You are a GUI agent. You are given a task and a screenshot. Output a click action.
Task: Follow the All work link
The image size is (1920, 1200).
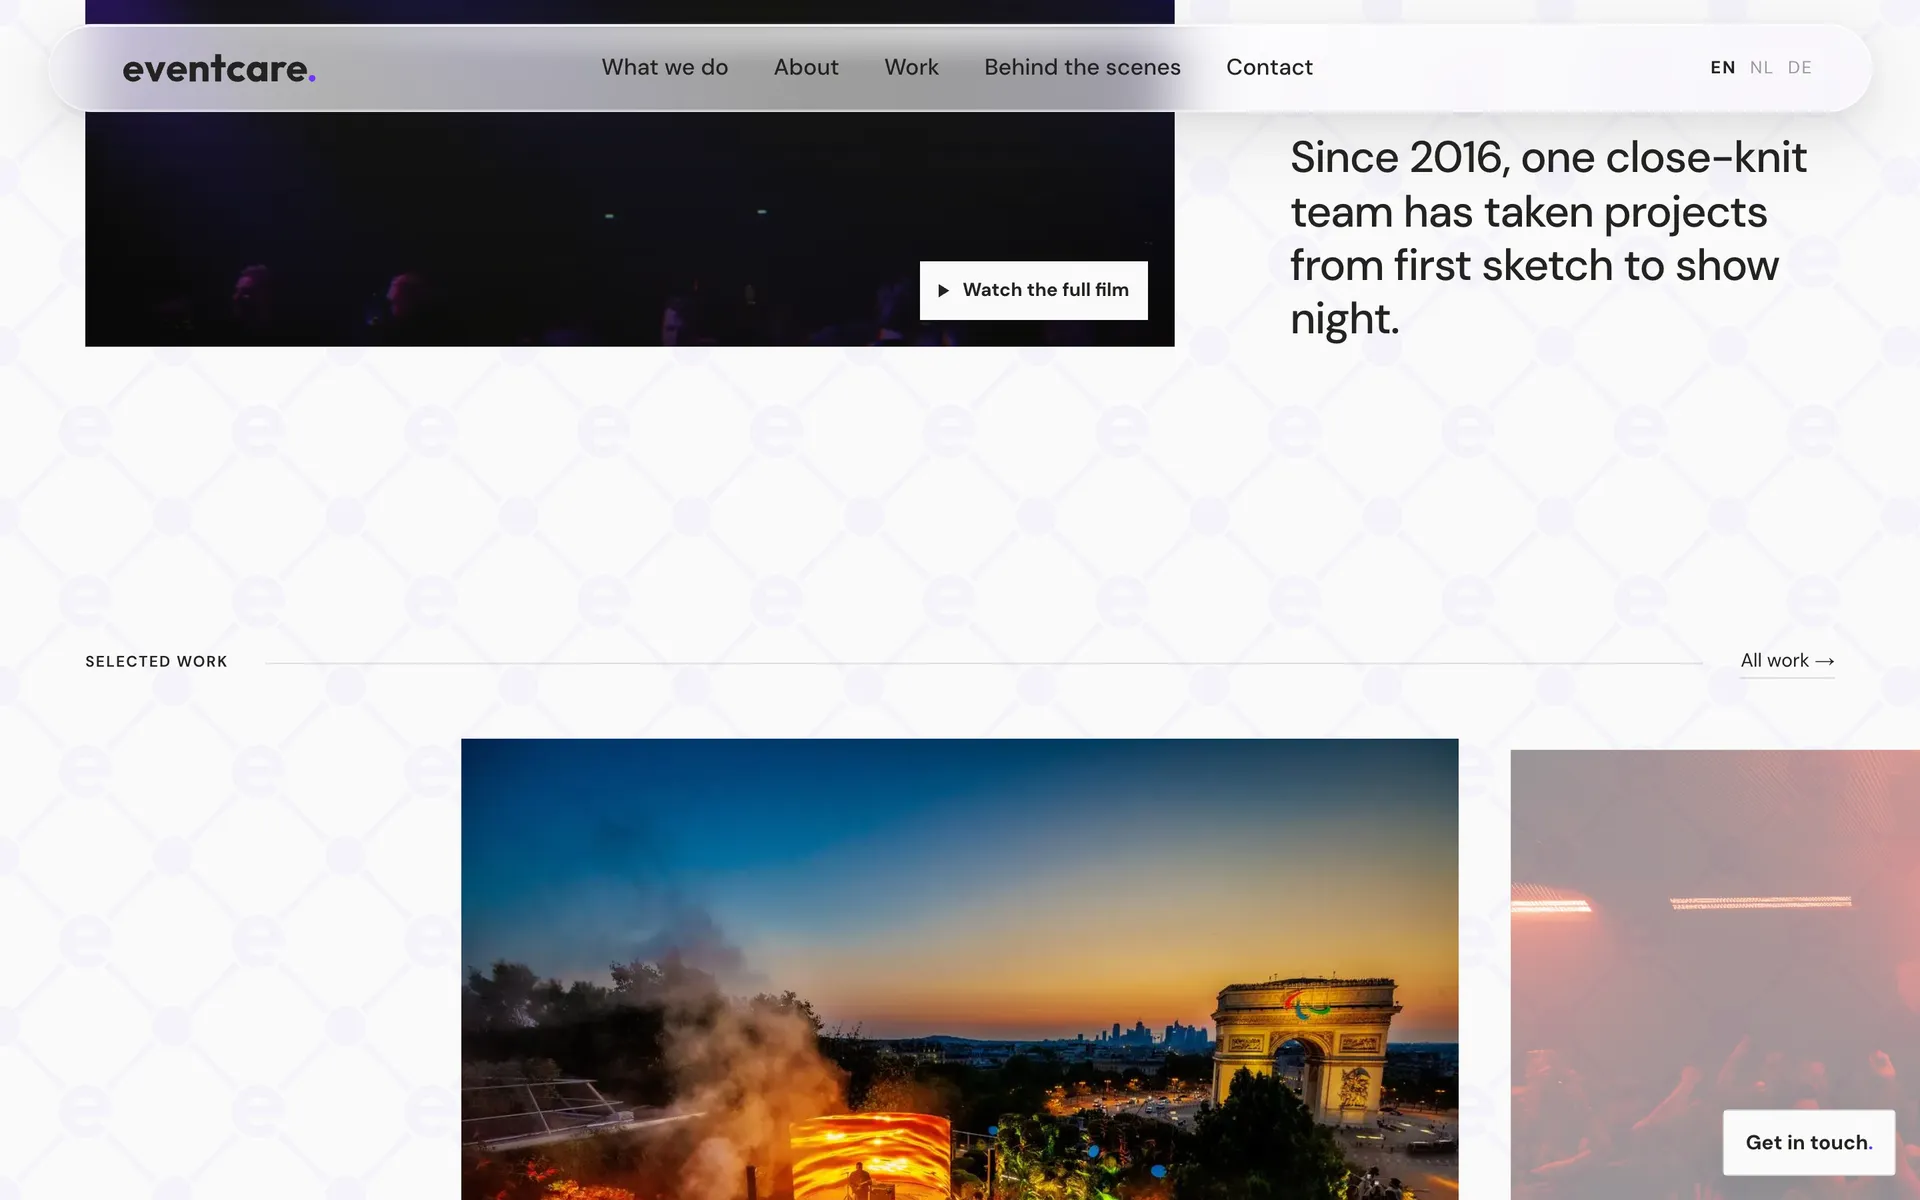click(1787, 661)
